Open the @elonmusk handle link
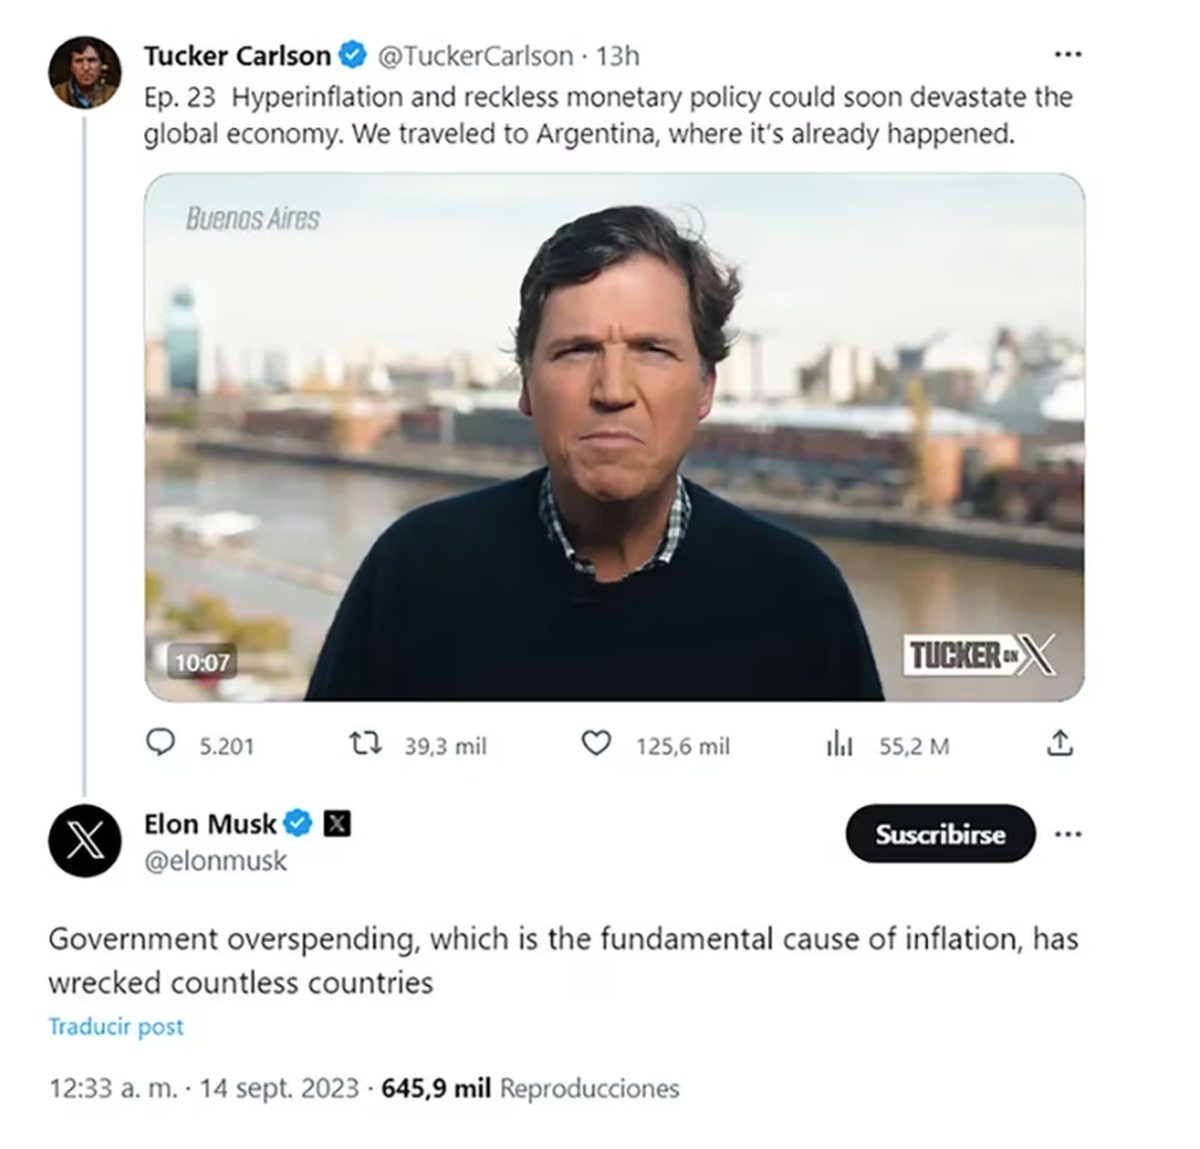1200x1149 pixels. pyautogui.click(x=215, y=861)
